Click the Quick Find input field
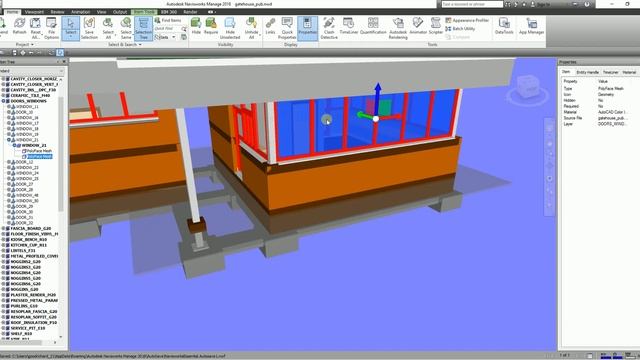The image size is (640, 360). coord(167,29)
